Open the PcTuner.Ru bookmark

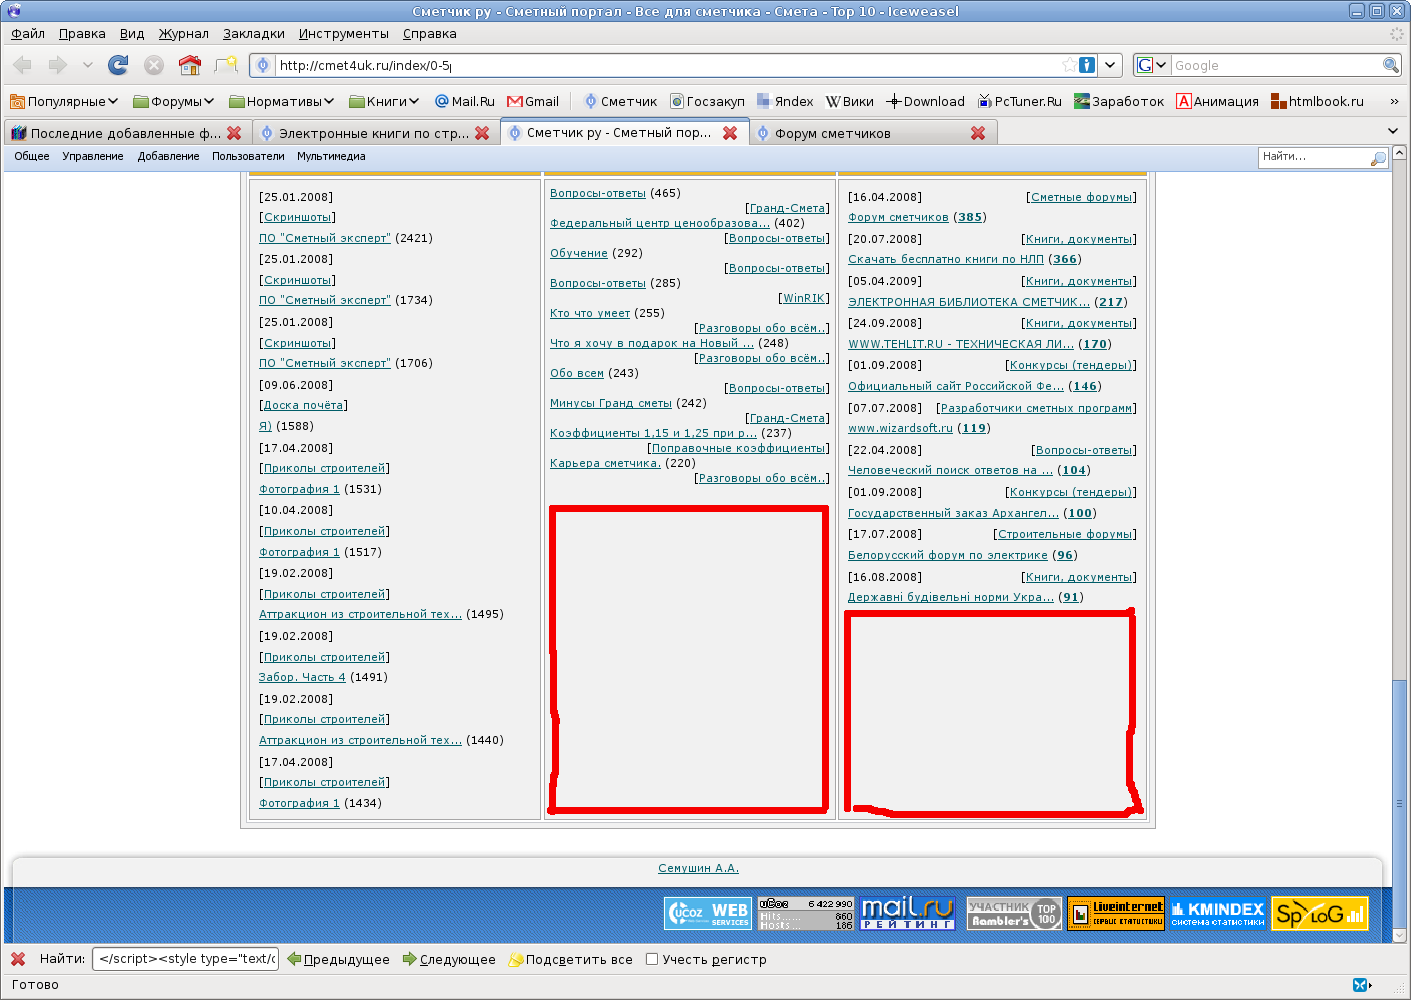pos(1020,101)
